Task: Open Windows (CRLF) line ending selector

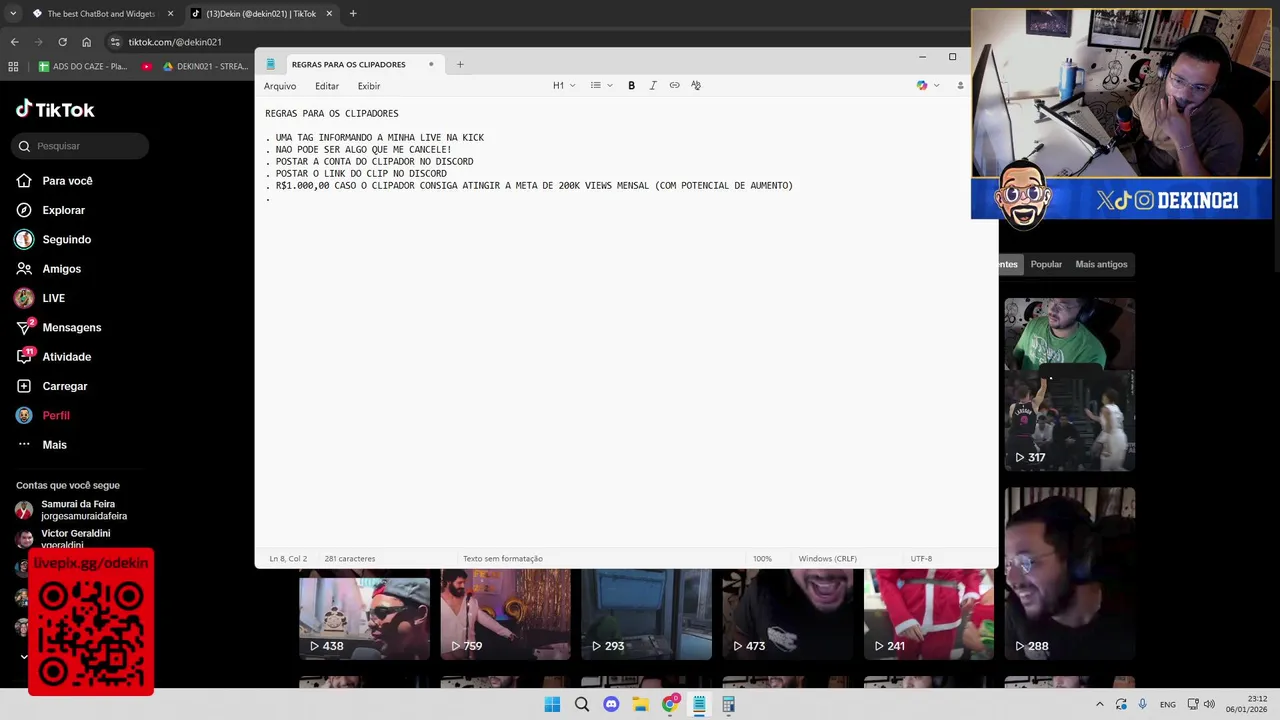Action: pos(827,559)
